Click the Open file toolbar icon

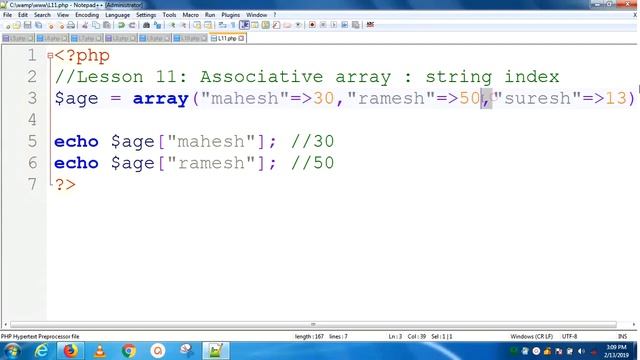tap(17, 25)
